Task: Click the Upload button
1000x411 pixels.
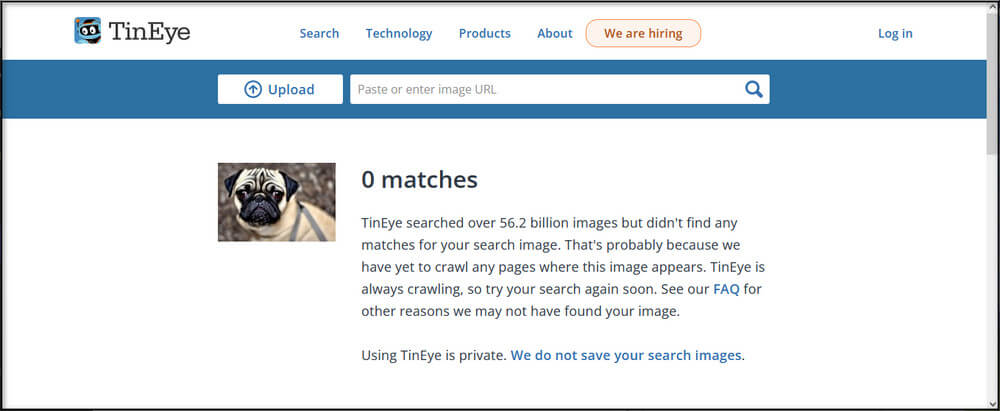Action: (280, 89)
